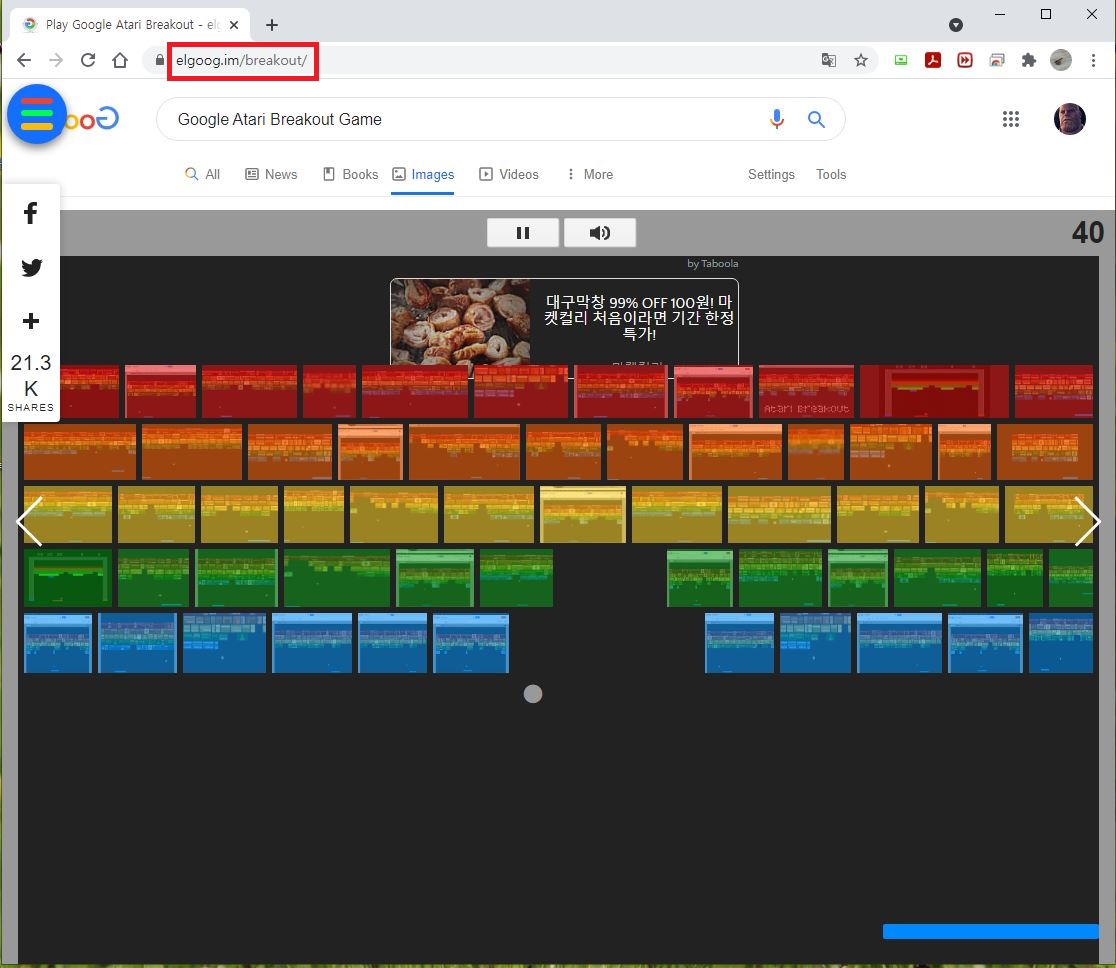Pause the Breakout game
The height and width of the screenshot is (968, 1116).
coord(522,233)
